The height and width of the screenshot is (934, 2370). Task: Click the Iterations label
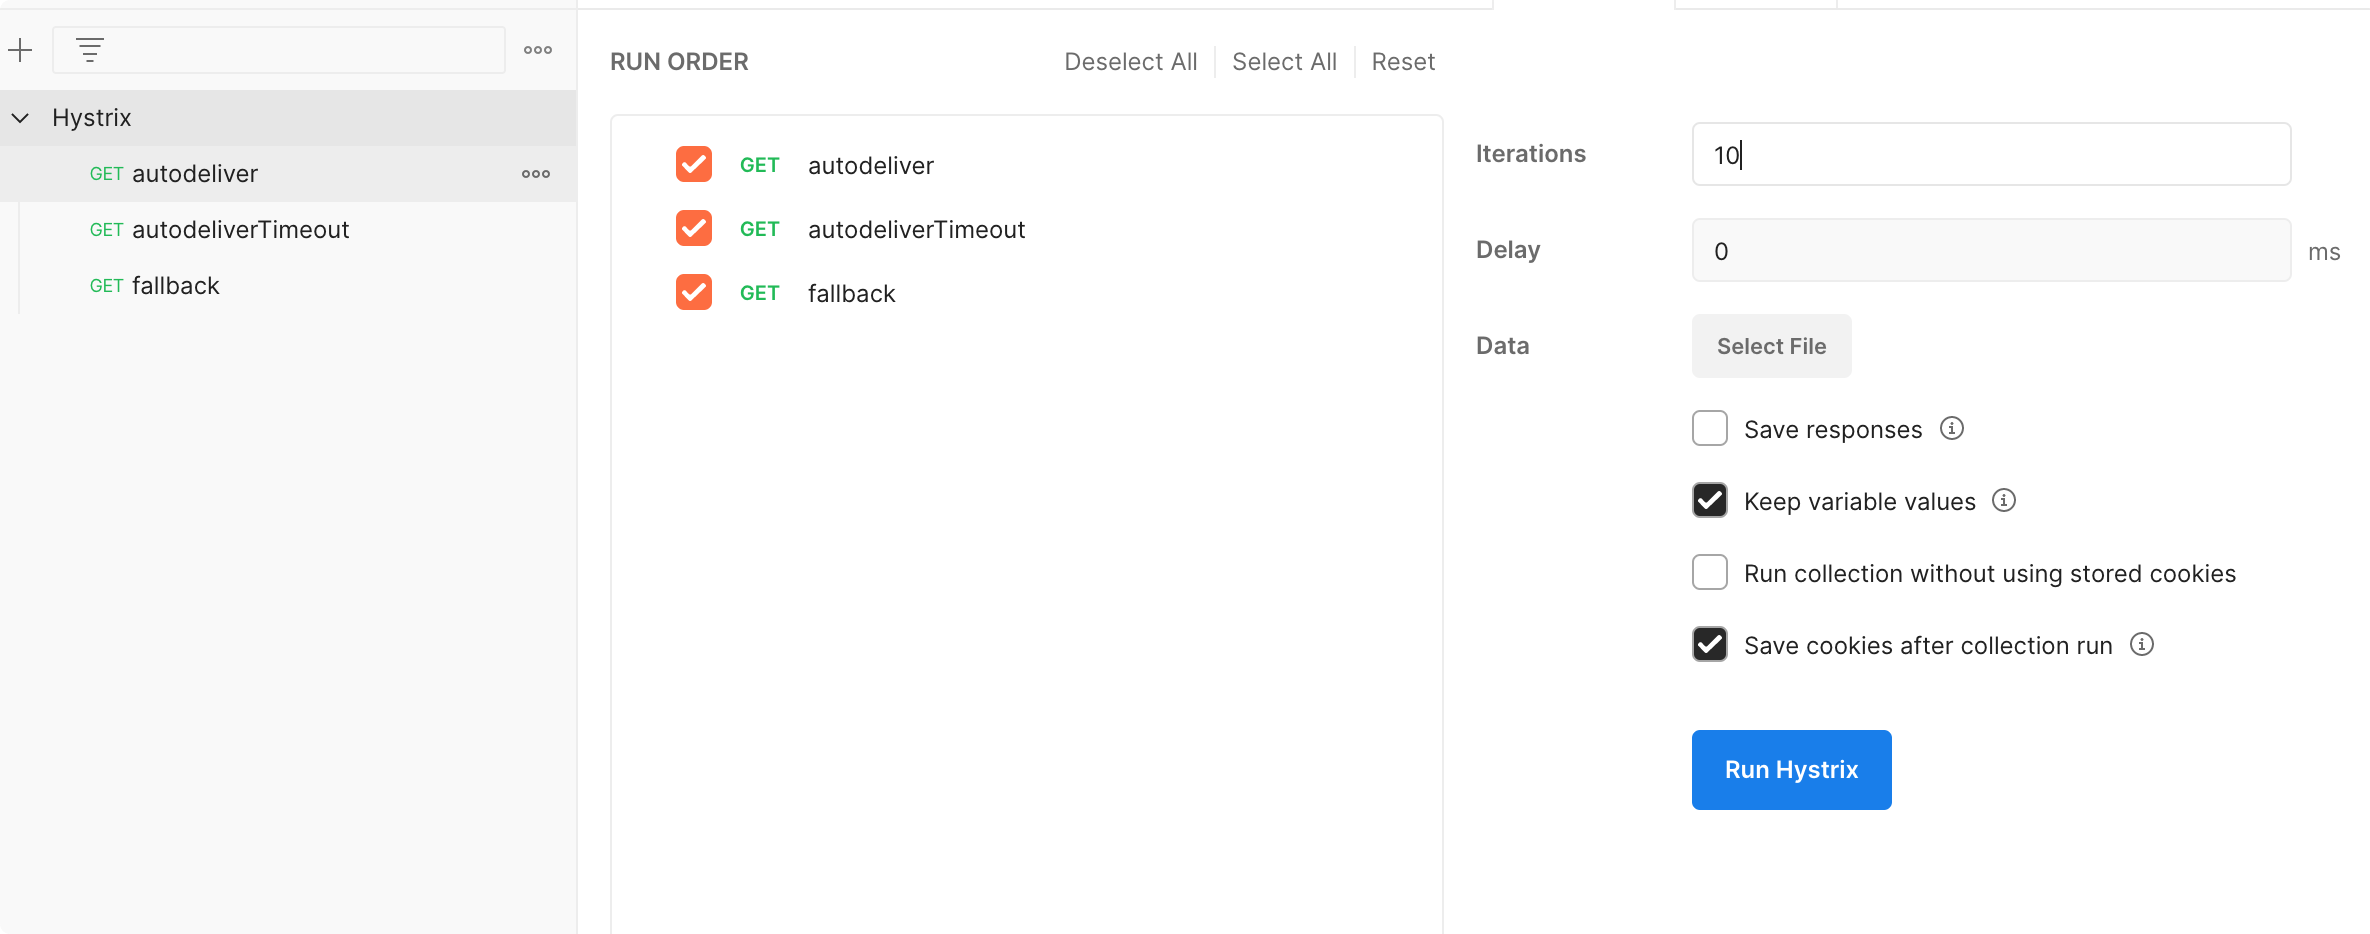(1530, 154)
